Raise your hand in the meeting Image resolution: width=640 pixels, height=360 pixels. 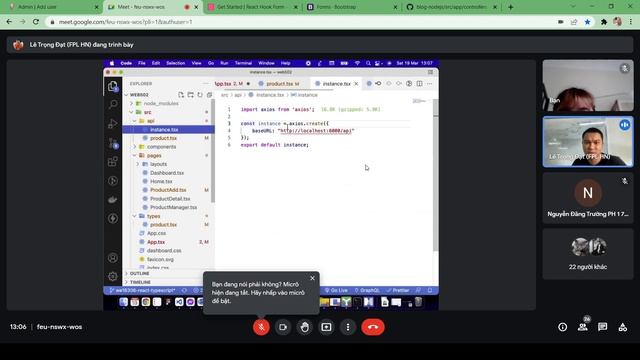pyautogui.click(x=304, y=327)
